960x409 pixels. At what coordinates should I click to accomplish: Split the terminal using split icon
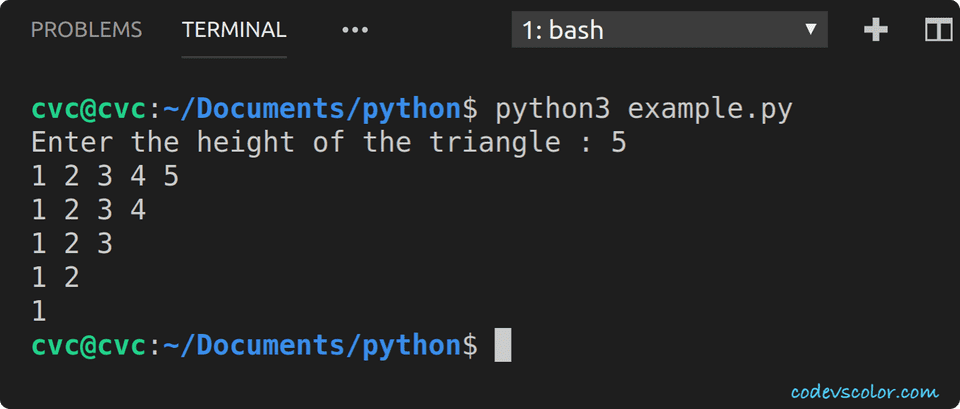tap(938, 30)
